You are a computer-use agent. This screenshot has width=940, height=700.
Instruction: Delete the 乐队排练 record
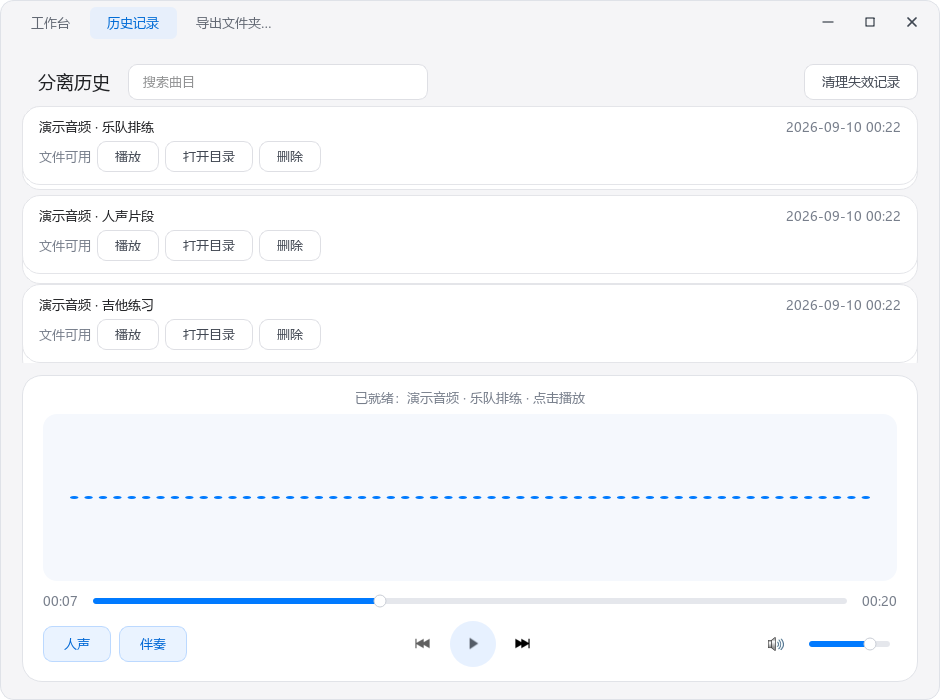pyautogui.click(x=290, y=156)
